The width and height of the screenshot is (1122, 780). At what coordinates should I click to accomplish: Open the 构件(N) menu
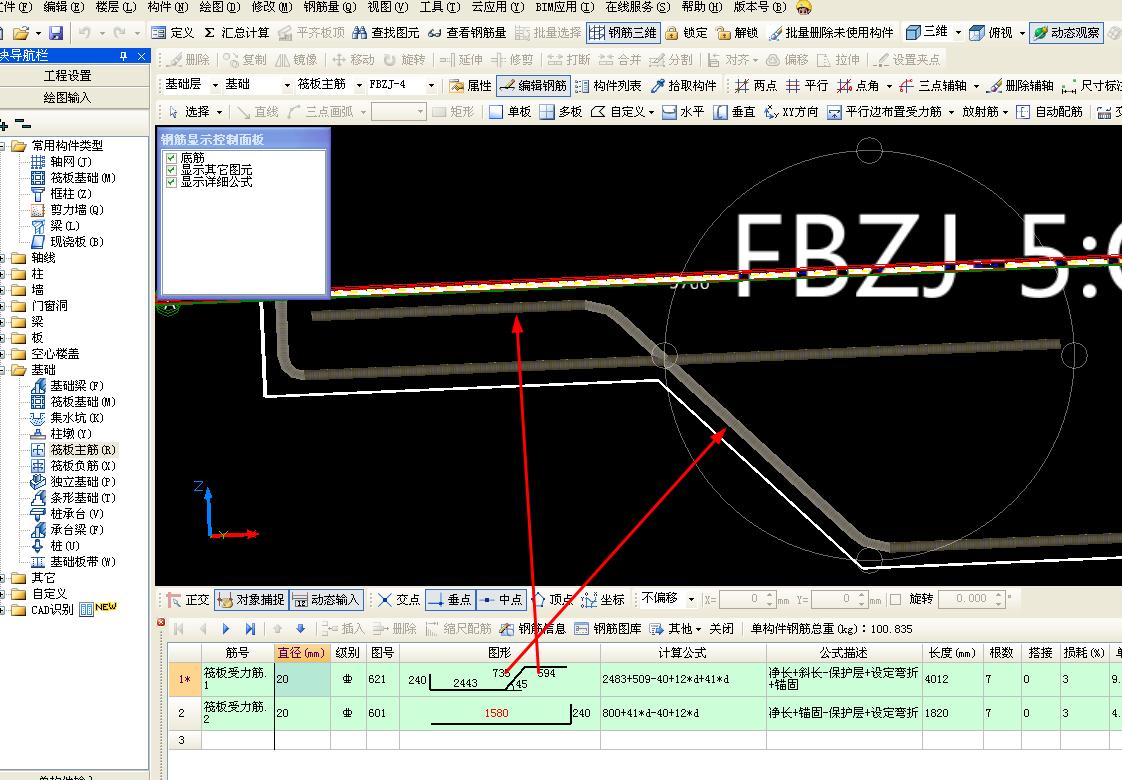pyautogui.click(x=167, y=7)
